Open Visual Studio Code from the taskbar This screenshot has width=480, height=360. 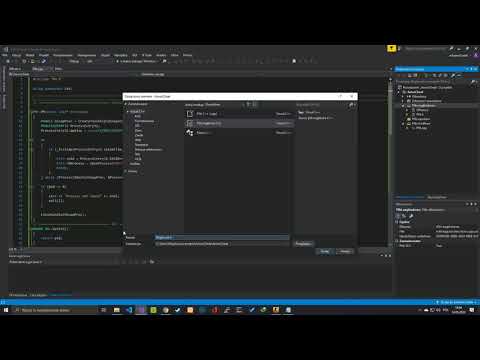pyautogui.click(x=129, y=310)
